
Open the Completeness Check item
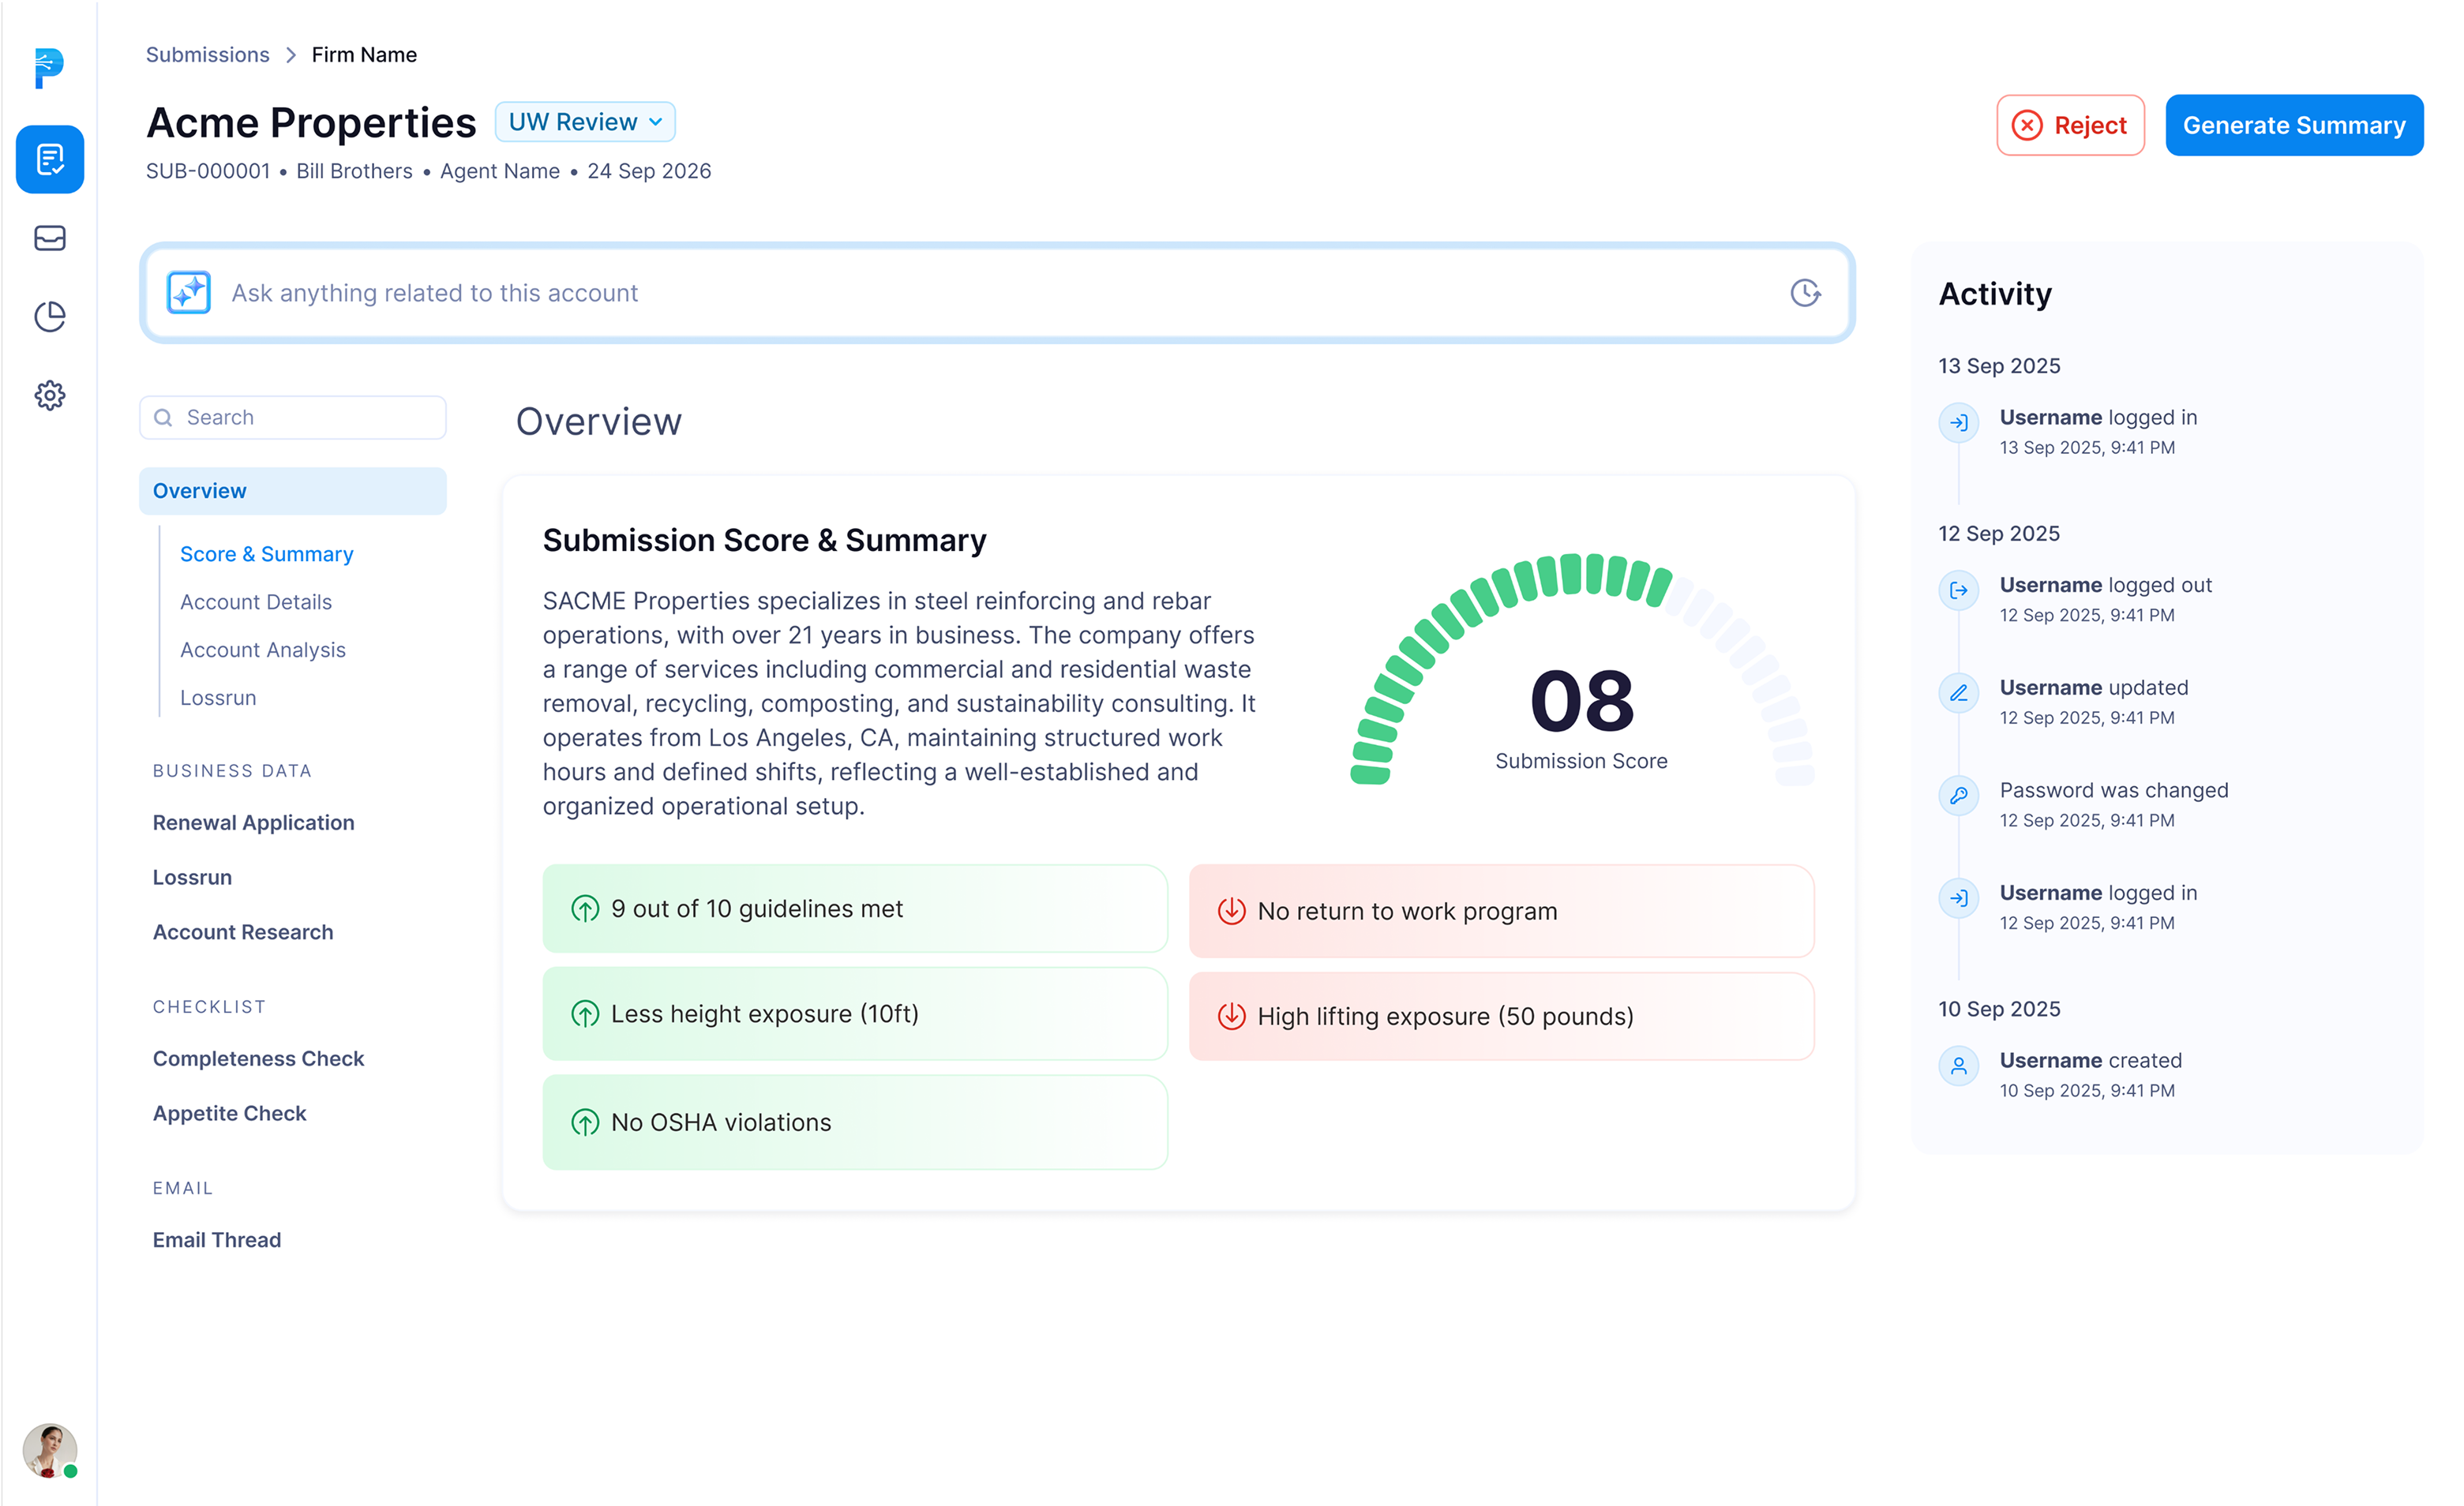[258, 1059]
